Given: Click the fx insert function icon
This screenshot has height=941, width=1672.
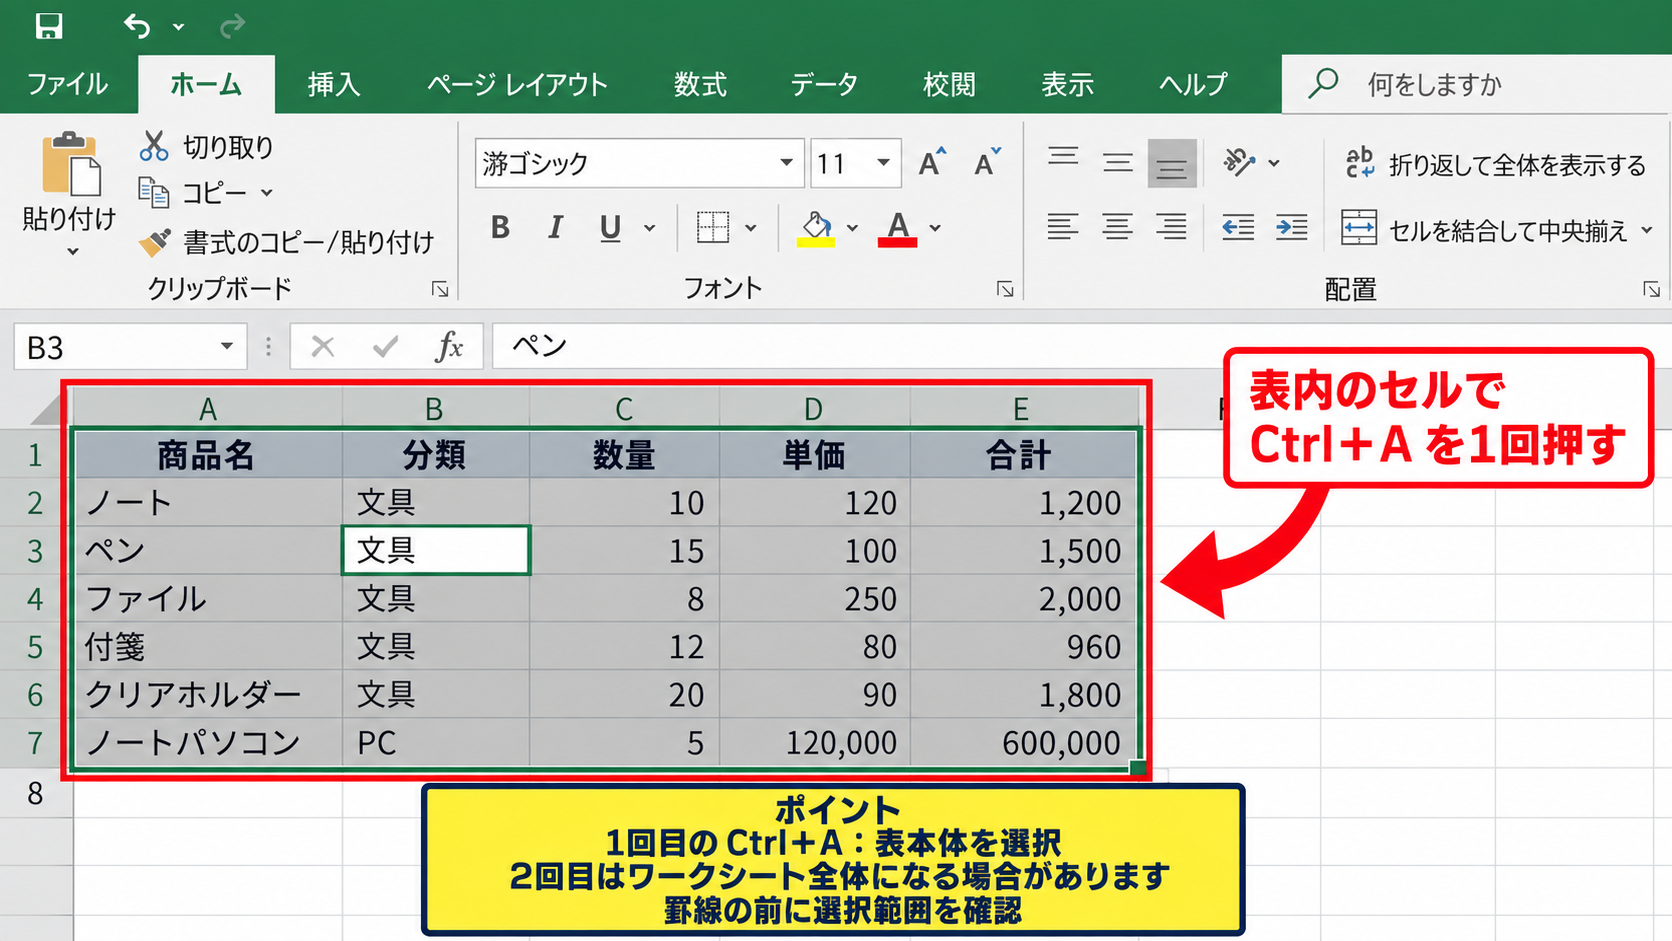Looking at the screenshot, I should (x=450, y=347).
